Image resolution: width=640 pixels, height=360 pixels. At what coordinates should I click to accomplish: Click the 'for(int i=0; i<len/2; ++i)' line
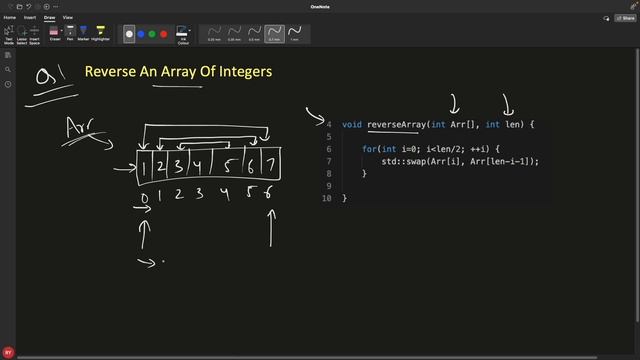click(431, 149)
